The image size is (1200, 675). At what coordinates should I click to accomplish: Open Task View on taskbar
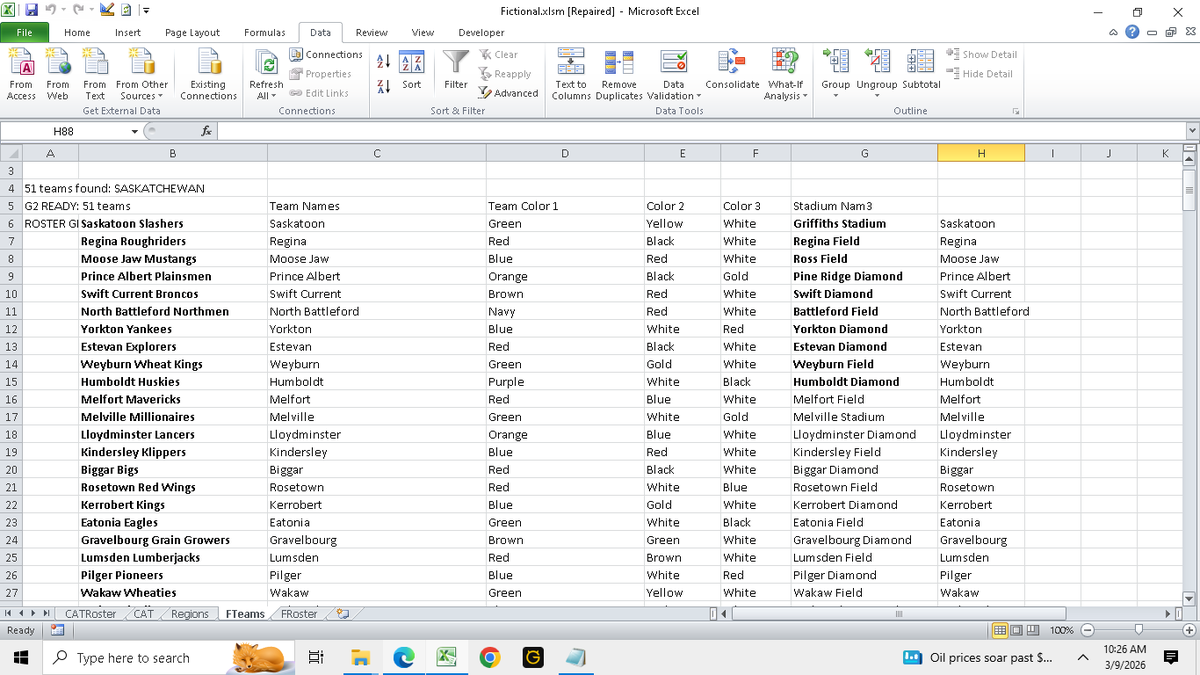tap(316, 658)
